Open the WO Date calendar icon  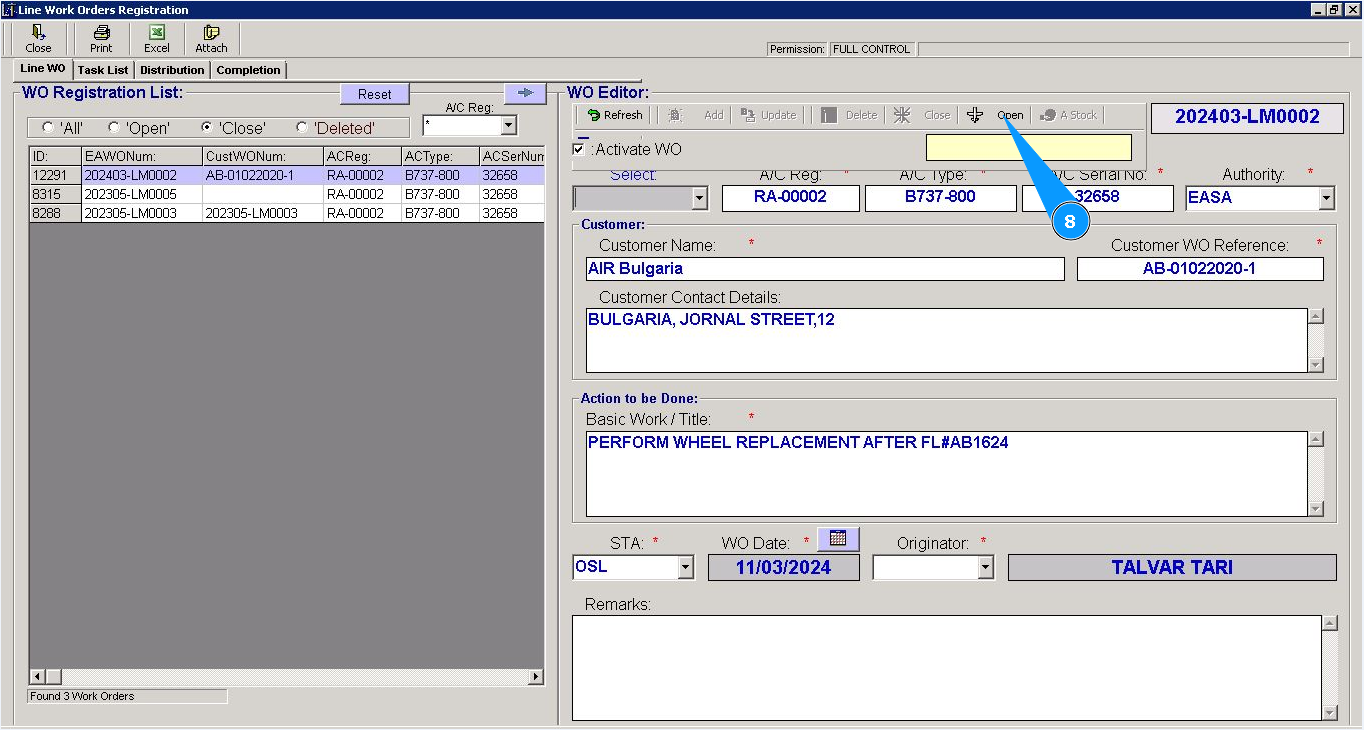click(x=838, y=539)
